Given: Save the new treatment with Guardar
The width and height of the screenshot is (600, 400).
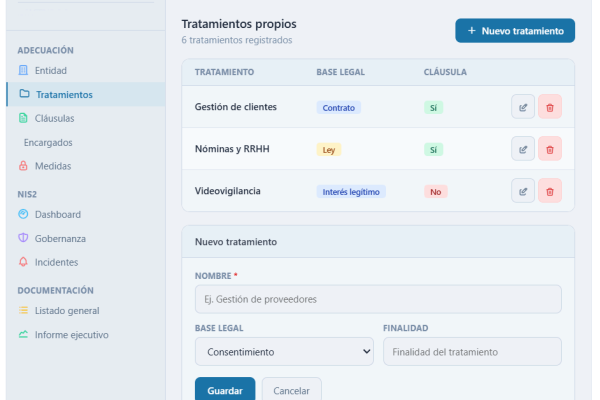Looking at the screenshot, I should [x=225, y=390].
